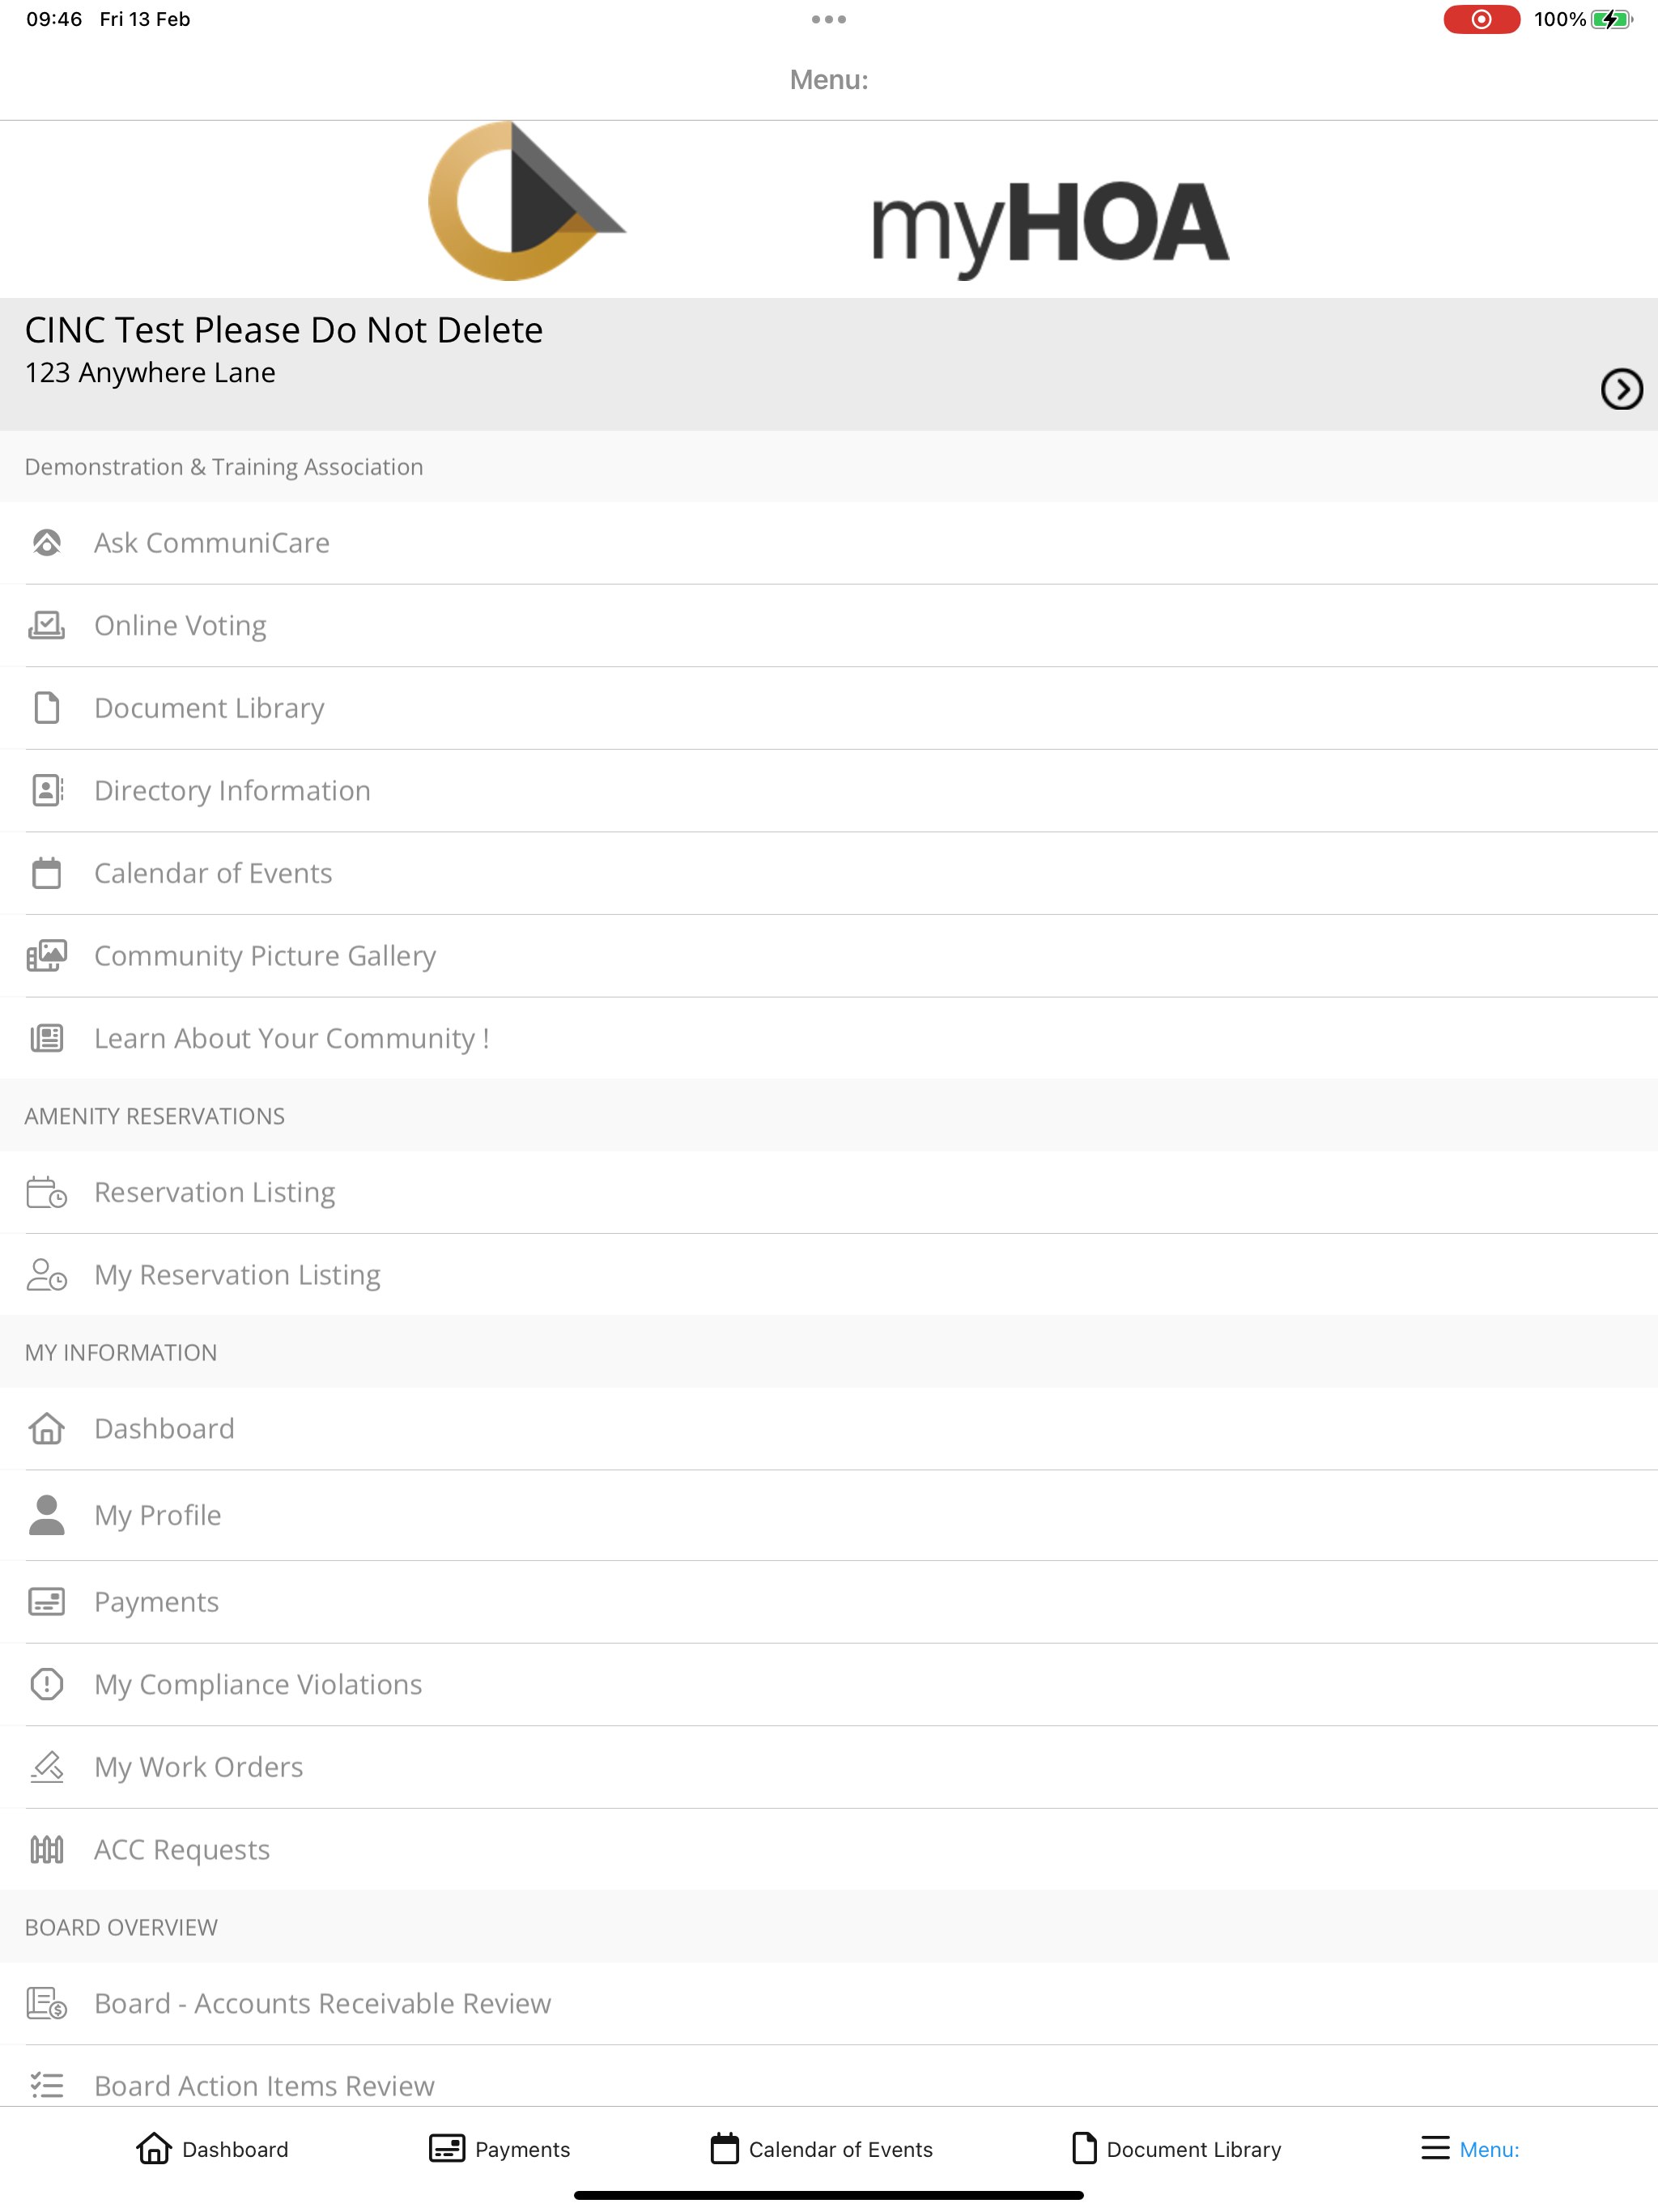Tap the My Profile person icon
The image size is (1658, 2212).
tap(47, 1515)
